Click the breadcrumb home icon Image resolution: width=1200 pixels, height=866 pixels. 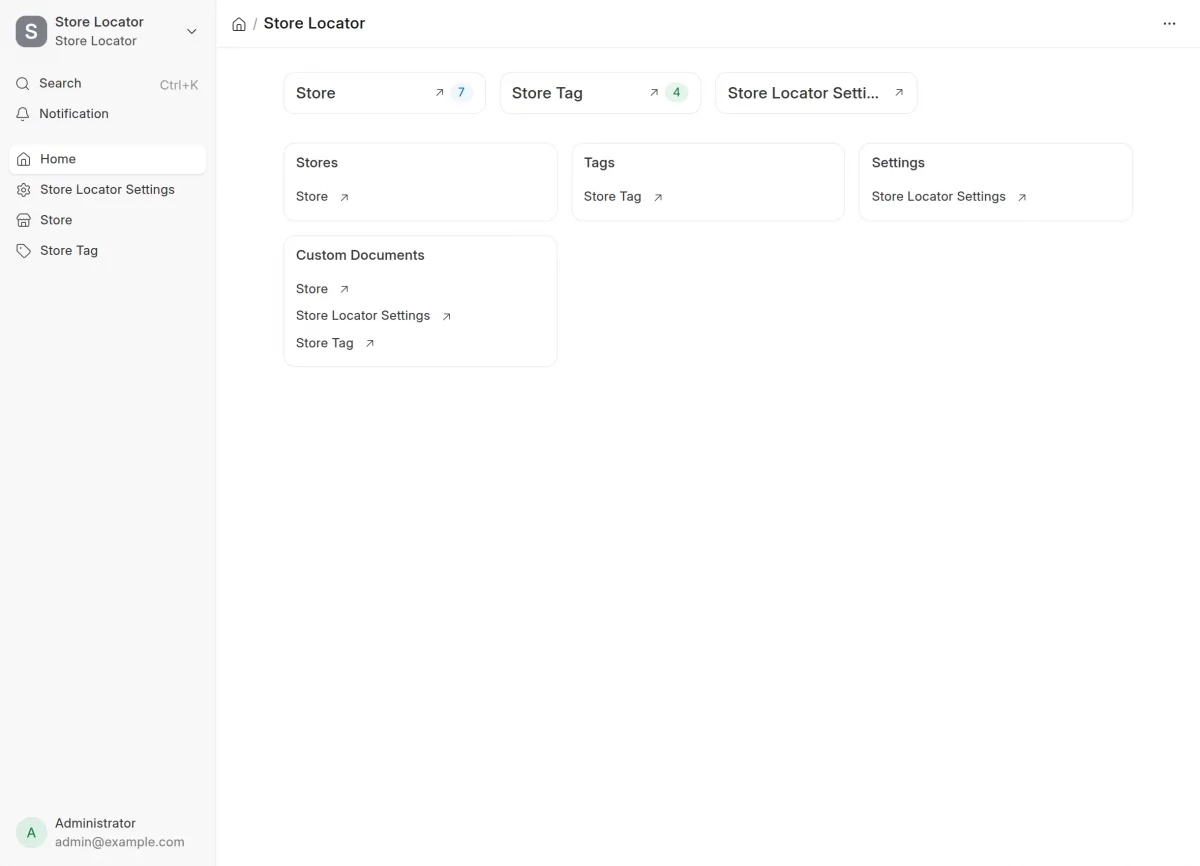[x=239, y=24]
